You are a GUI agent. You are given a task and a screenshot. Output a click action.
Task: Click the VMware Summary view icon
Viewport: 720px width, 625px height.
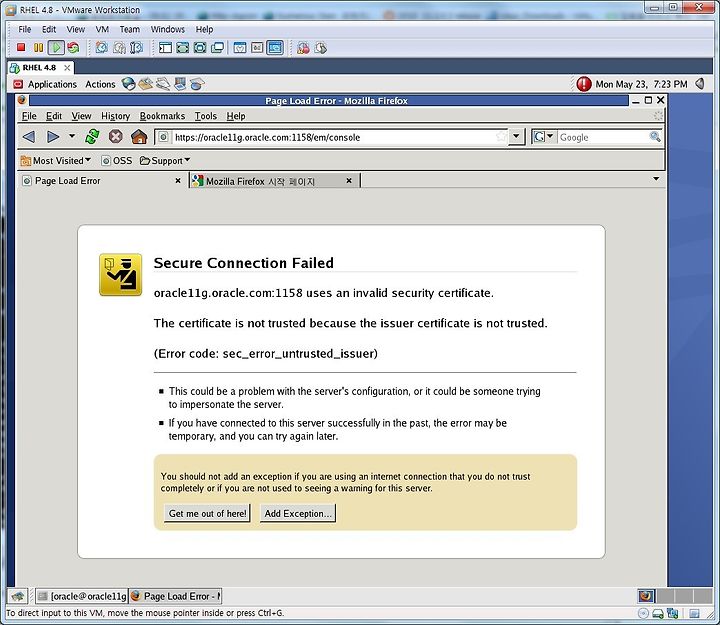pos(240,47)
